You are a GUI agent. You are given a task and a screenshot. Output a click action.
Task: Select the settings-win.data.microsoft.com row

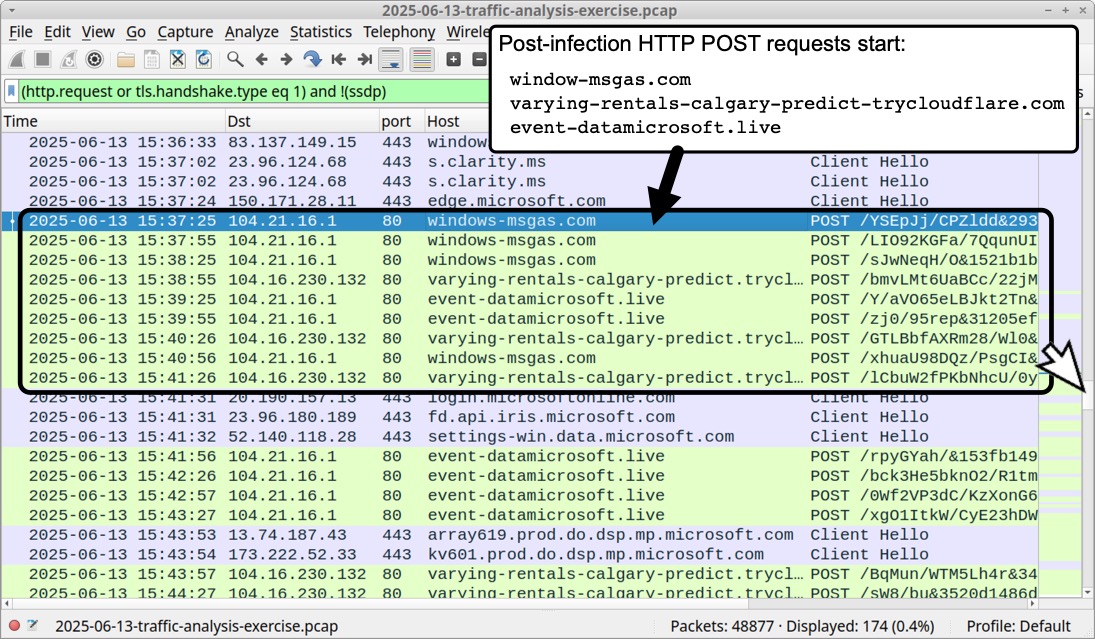pos(520,436)
